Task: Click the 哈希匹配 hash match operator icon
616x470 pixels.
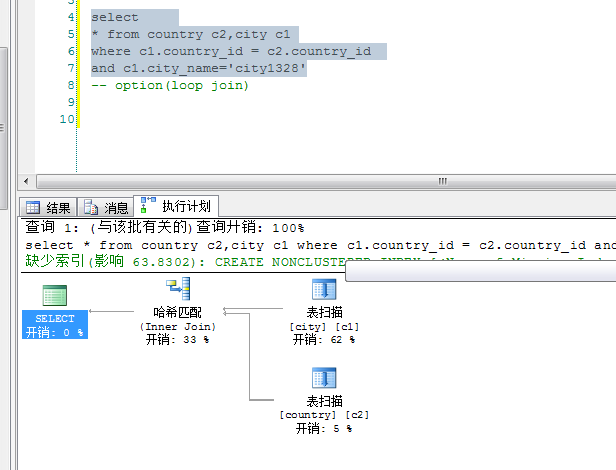Action: [x=178, y=289]
